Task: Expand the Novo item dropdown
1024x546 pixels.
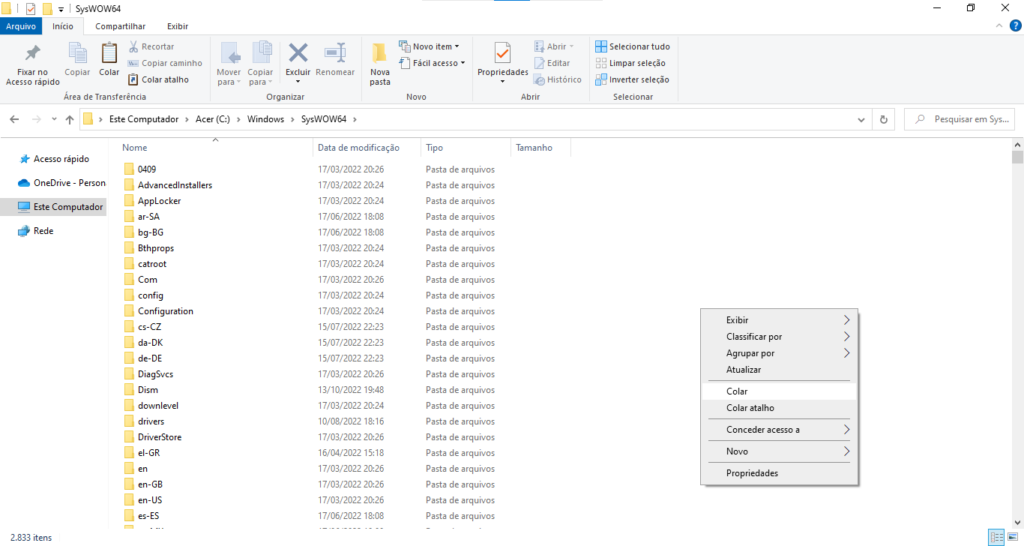Action: pos(429,46)
